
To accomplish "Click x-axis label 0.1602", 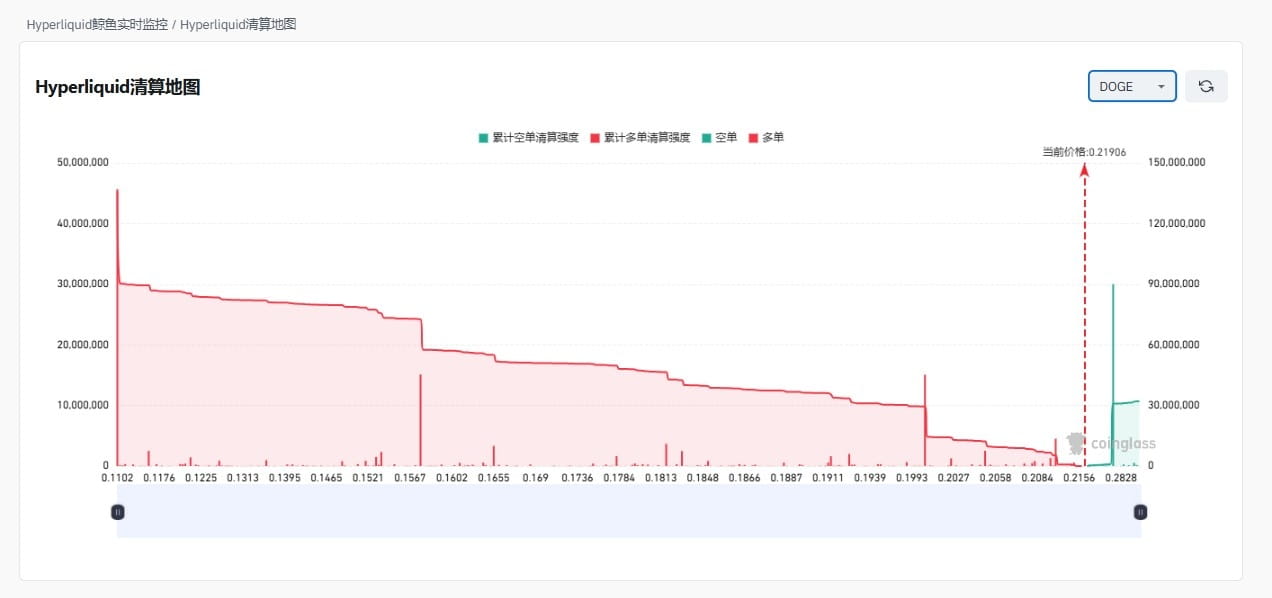I will [x=451, y=479].
